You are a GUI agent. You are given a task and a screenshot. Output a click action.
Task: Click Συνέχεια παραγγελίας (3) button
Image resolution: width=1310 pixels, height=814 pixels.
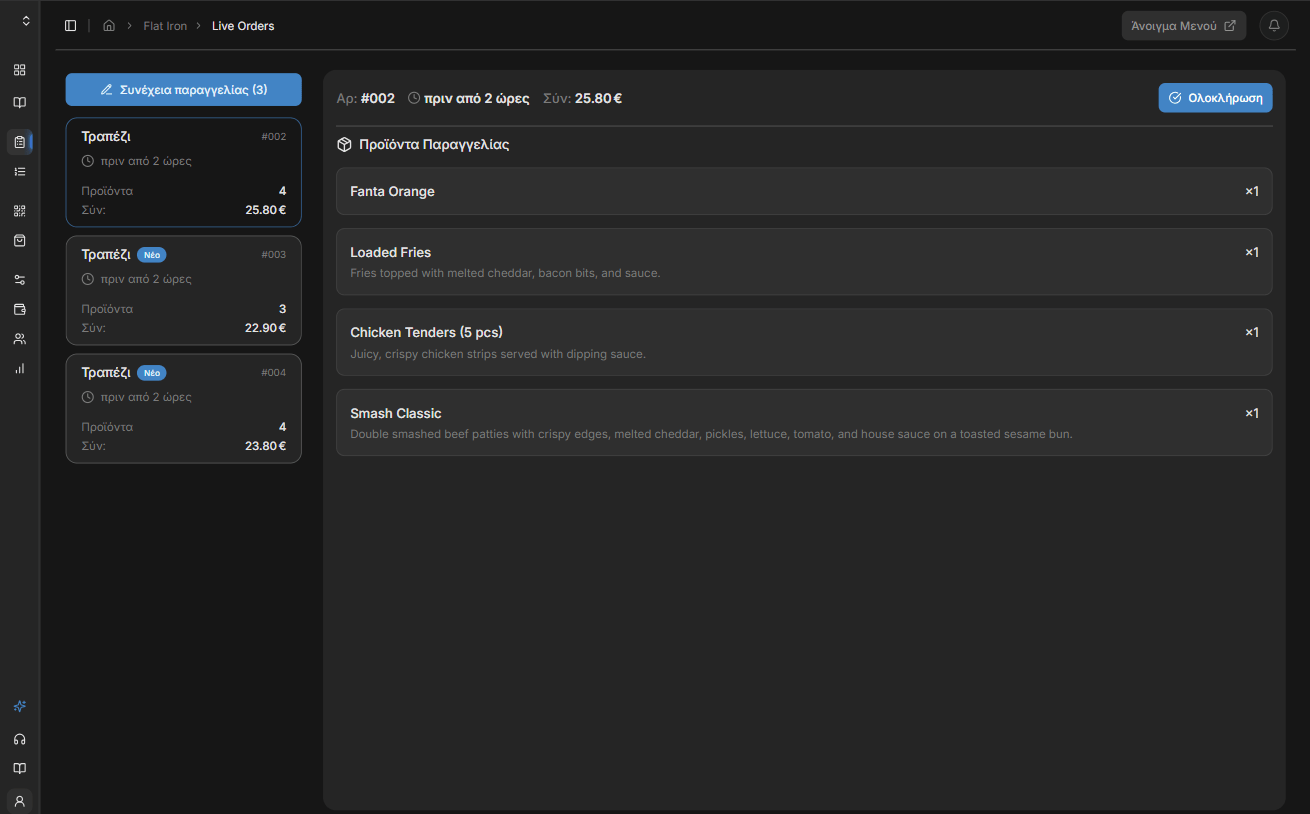pyautogui.click(x=184, y=89)
